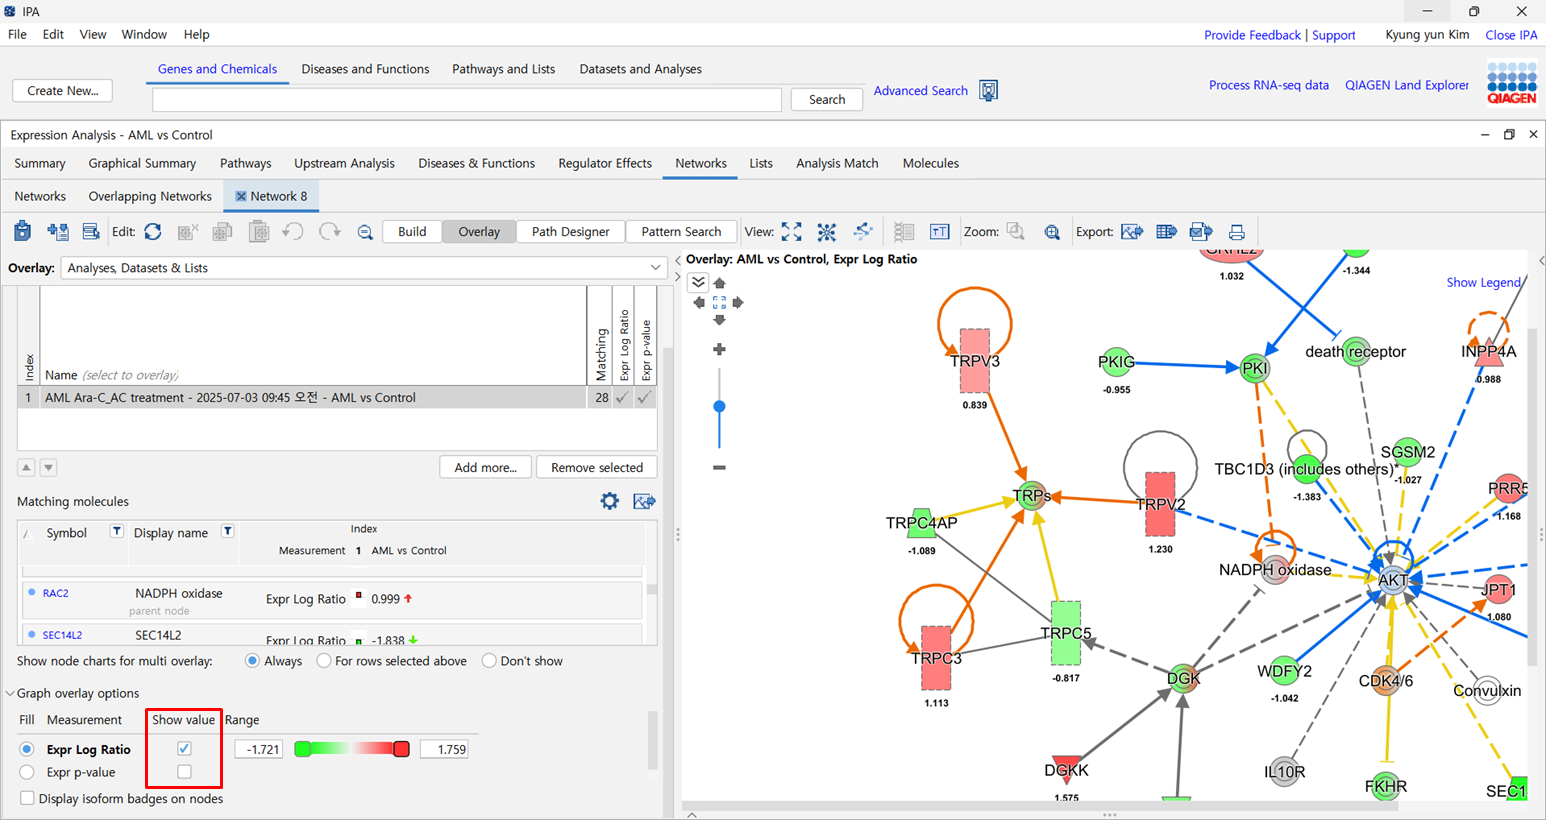Image resolution: width=1546 pixels, height=820 pixels.
Task: Open Matching molecules gear settings
Action: click(609, 501)
